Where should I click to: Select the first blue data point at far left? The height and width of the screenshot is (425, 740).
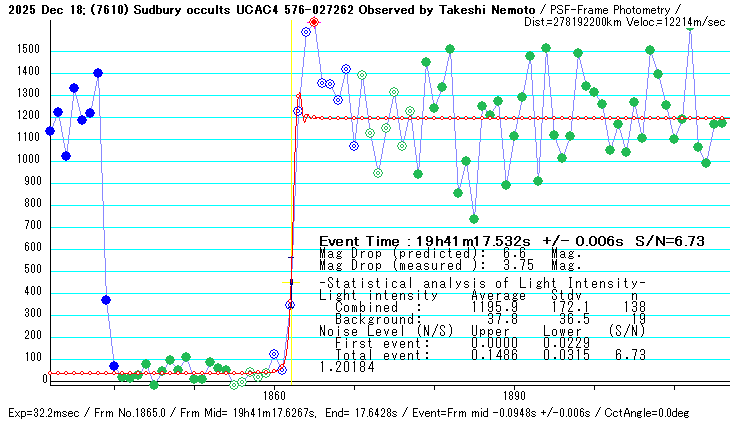[x=50, y=131]
